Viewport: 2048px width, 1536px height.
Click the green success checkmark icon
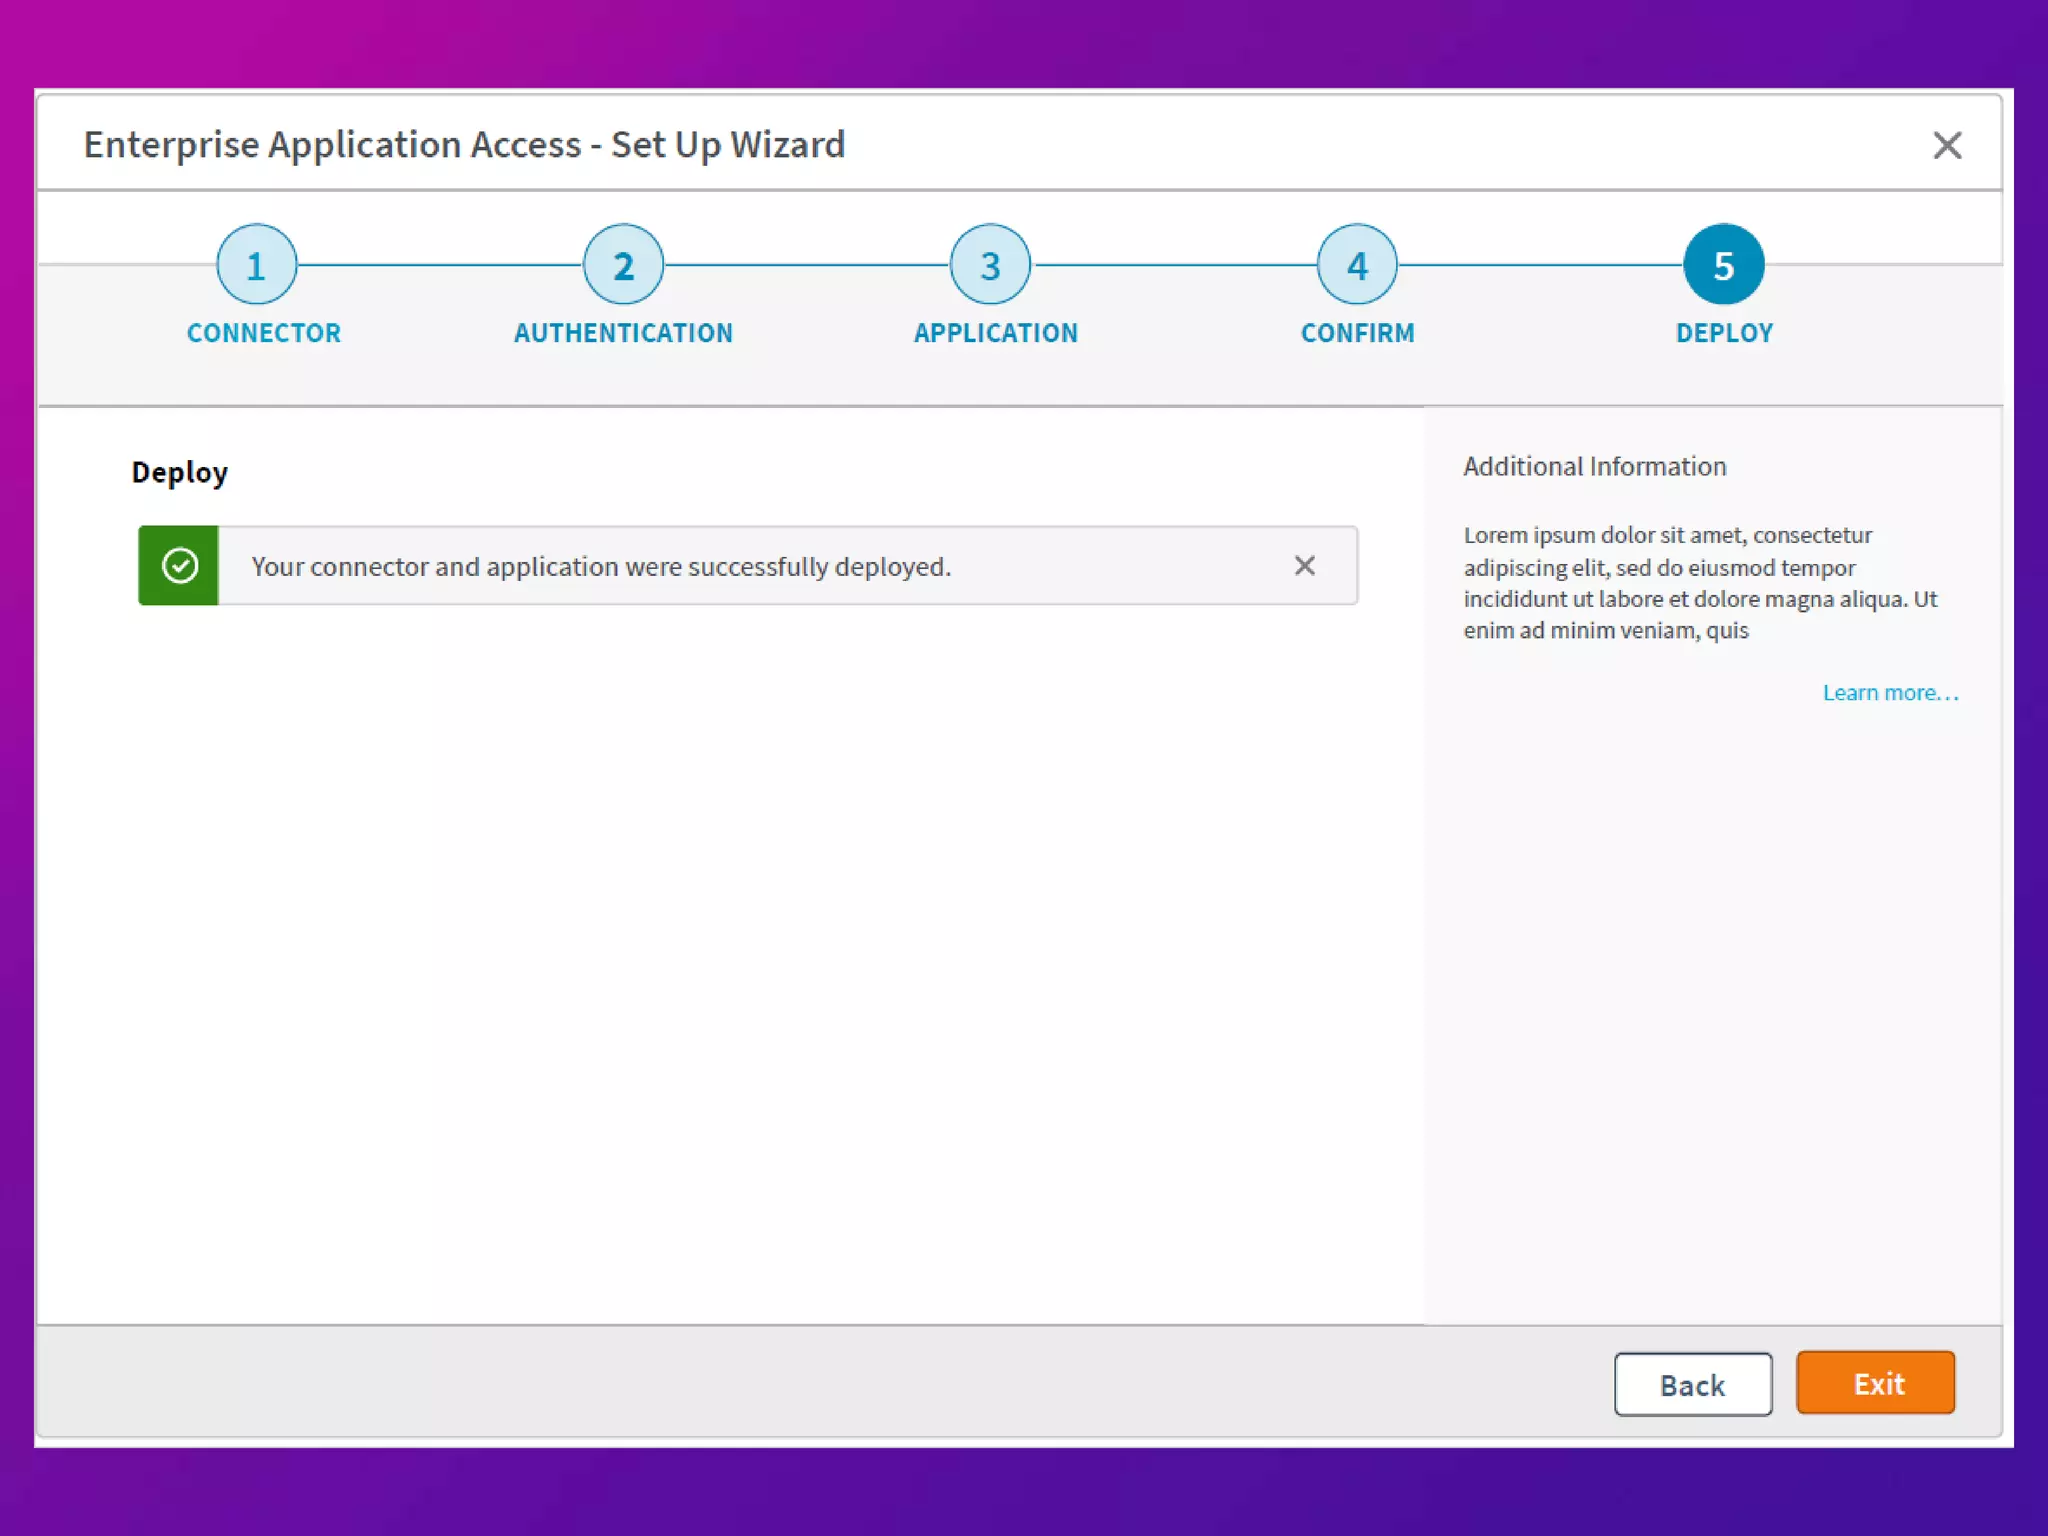coord(179,566)
